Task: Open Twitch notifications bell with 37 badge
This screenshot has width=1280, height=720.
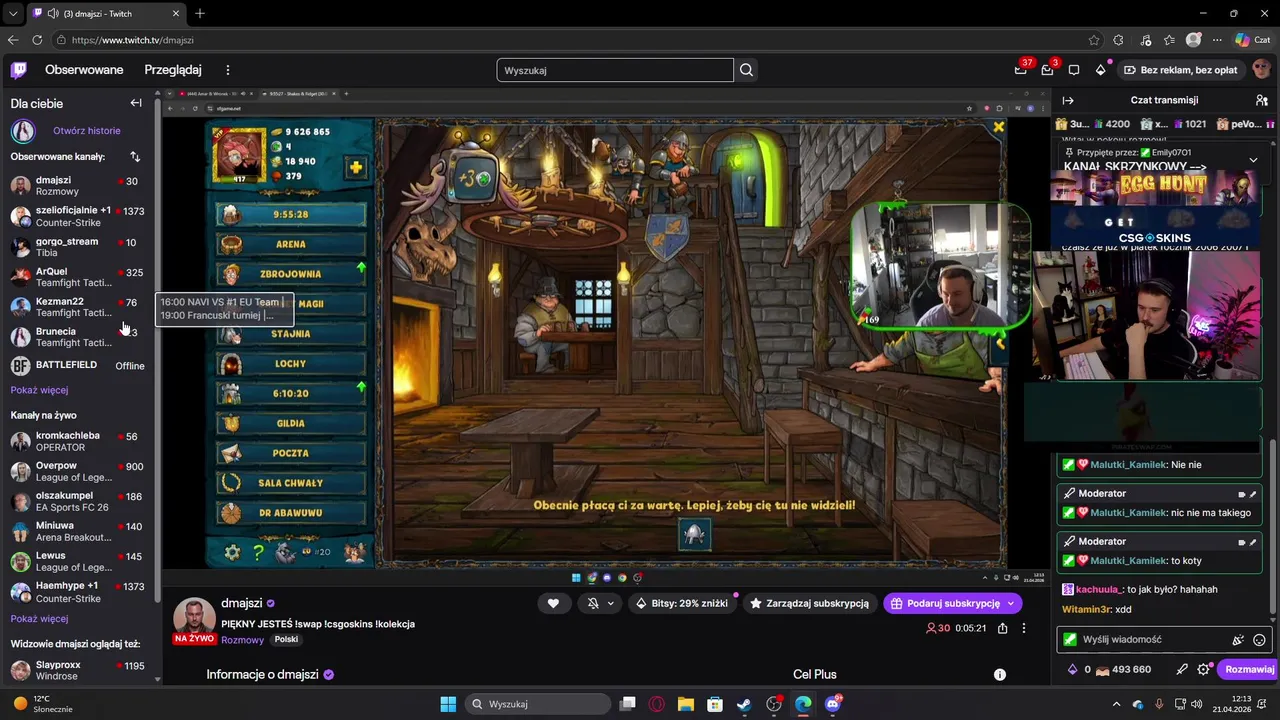Action: (1020, 70)
